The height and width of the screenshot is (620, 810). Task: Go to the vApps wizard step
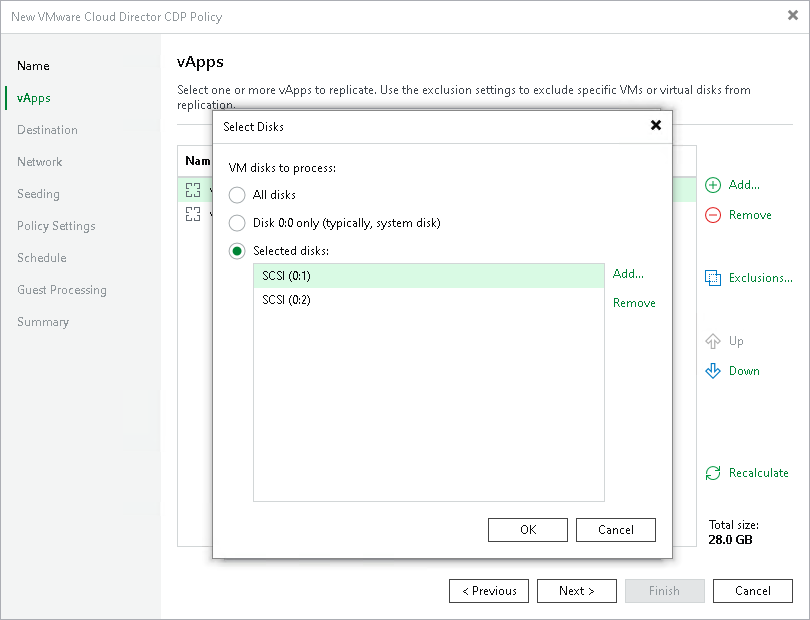point(34,98)
